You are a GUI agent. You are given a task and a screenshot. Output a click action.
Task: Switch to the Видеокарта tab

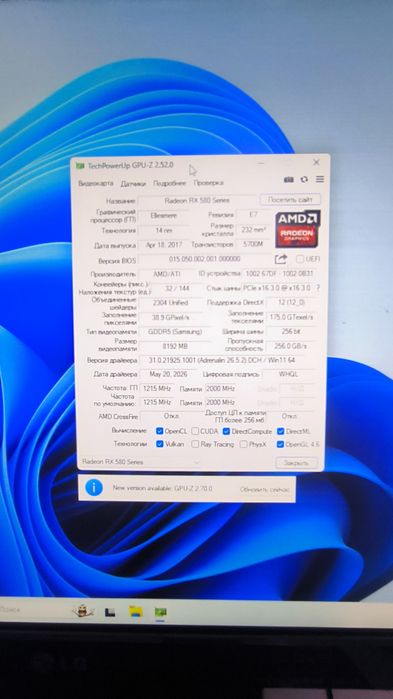(x=96, y=183)
